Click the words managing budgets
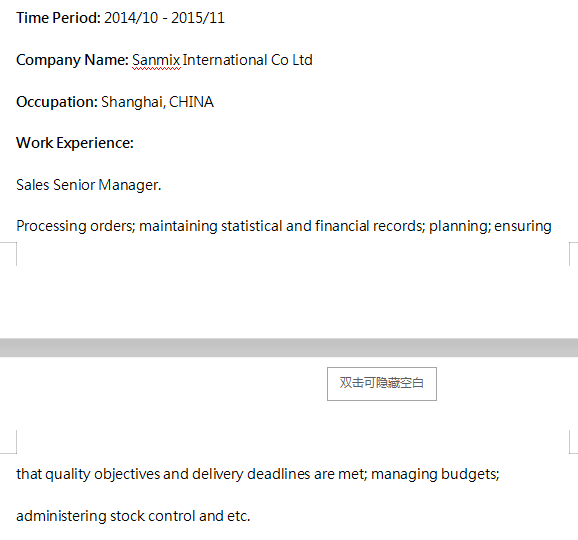The height and width of the screenshot is (540, 578). pos(435,474)
